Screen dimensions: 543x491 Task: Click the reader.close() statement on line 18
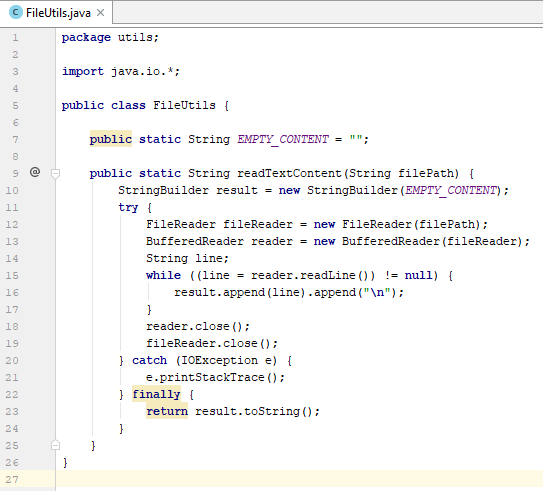(x=198, y=326)
